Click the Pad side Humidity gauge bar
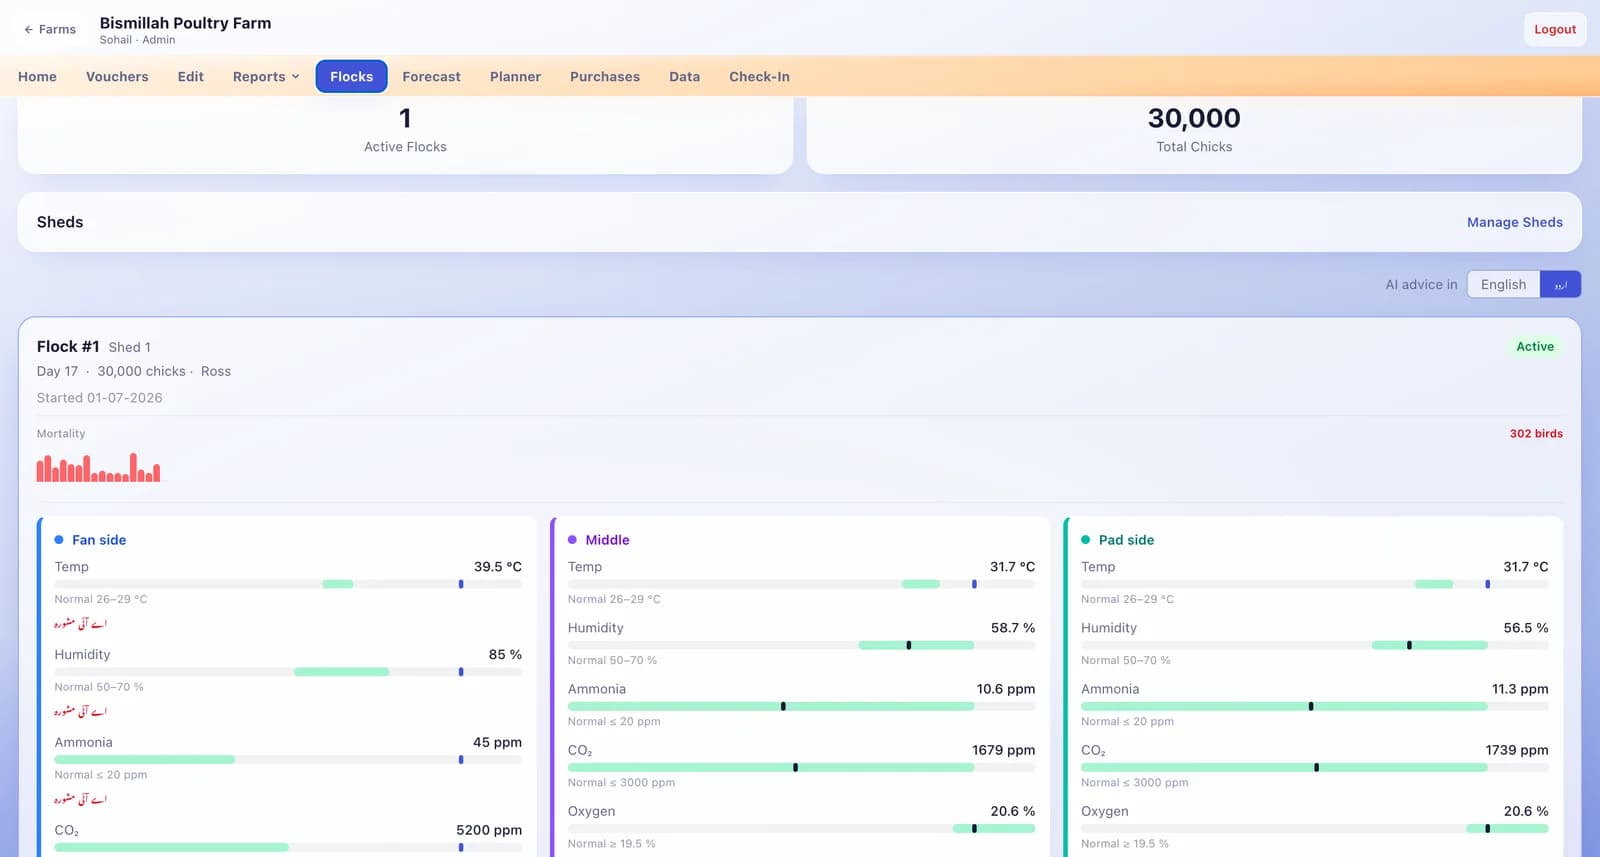The image size is (1600, 857). pyautogui.click(x=1314, y=645)
